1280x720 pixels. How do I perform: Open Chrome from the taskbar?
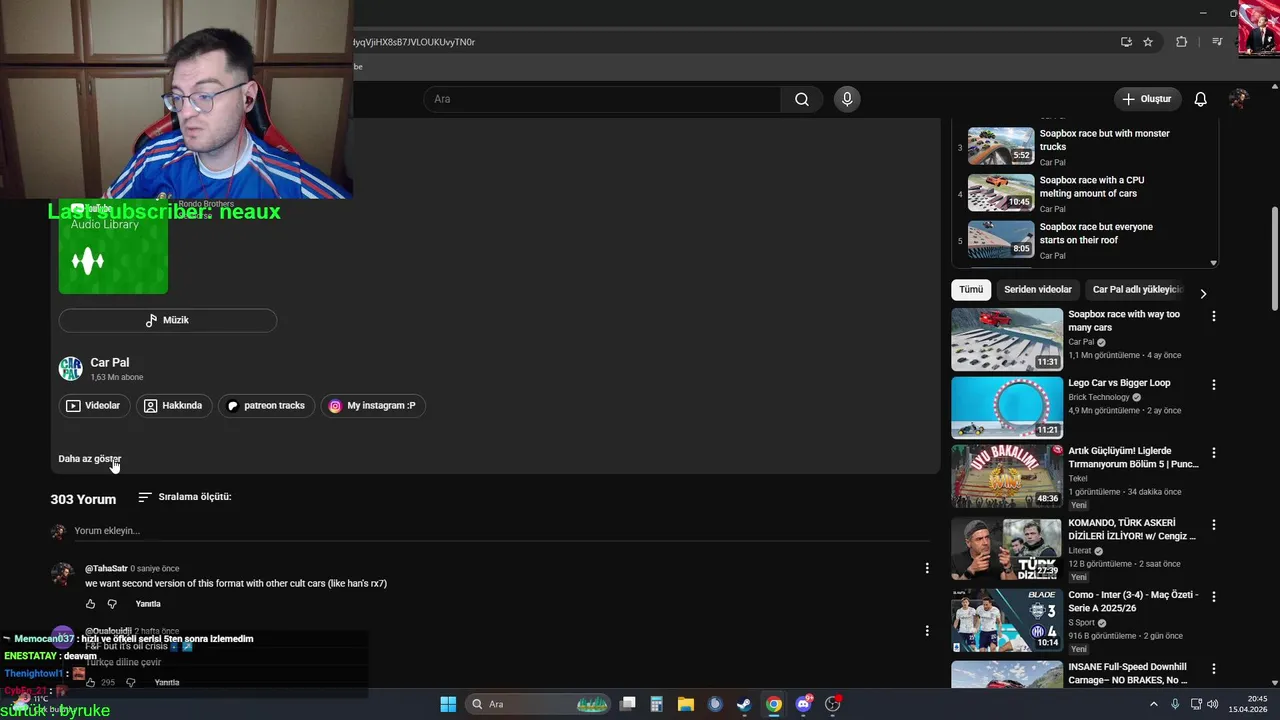coord(773,704)
